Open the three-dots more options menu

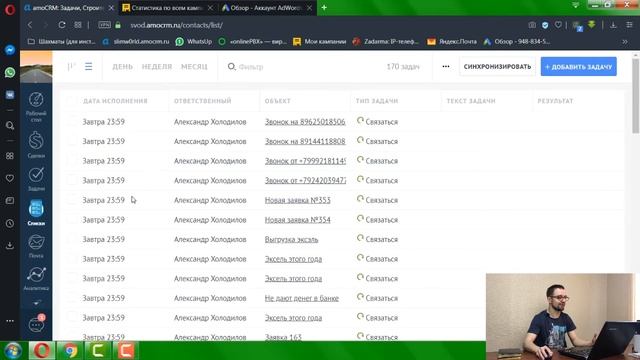pyautogui.click(x=446, y=67)
